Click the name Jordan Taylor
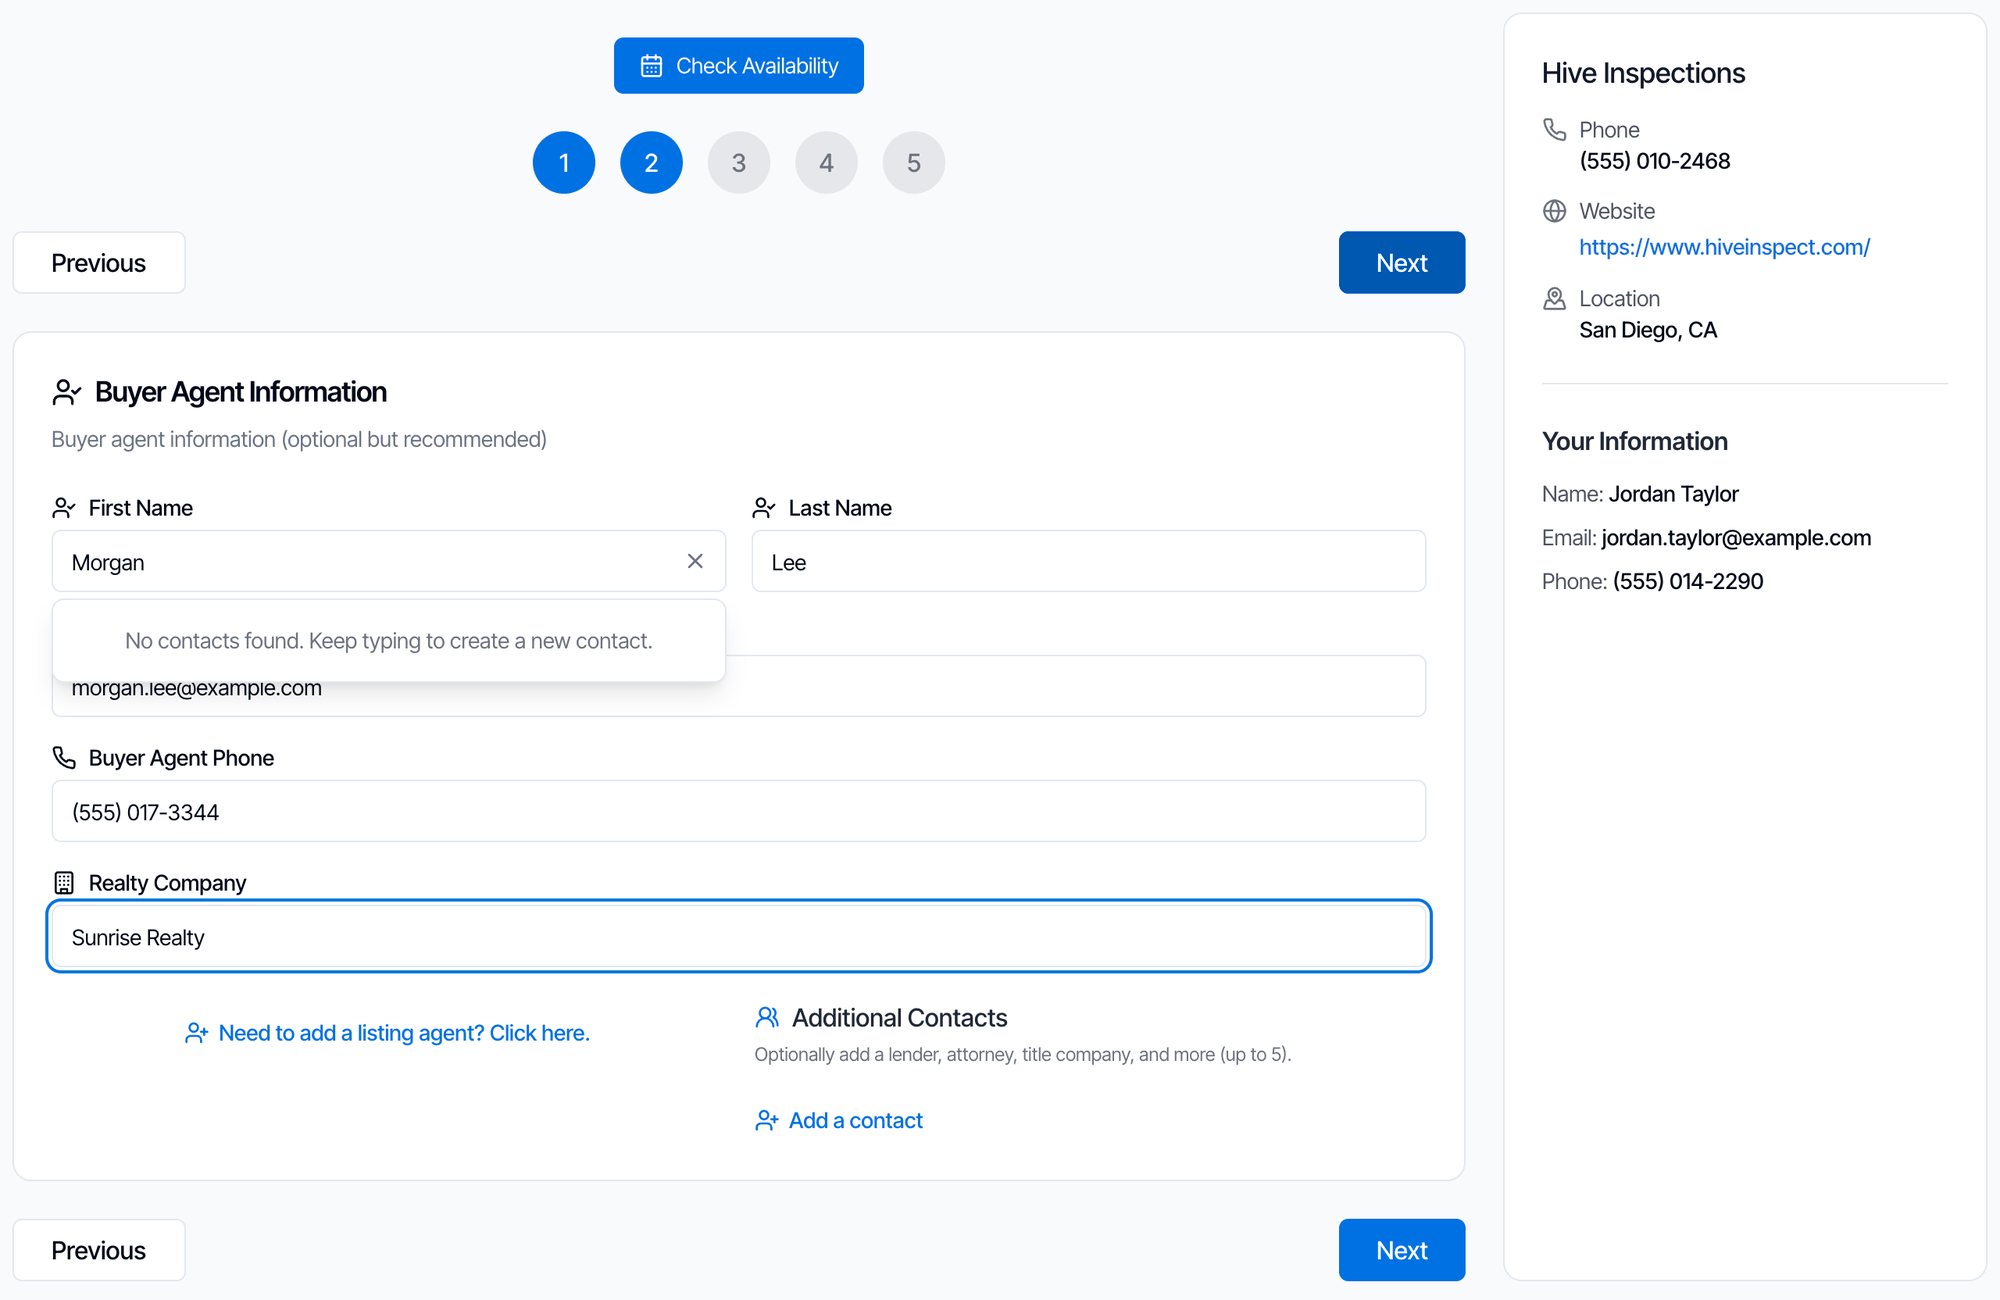 click(1674, 494)
